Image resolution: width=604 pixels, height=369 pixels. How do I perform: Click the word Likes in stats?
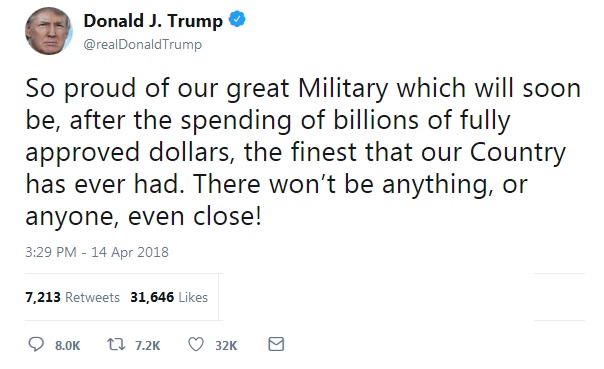point(193,297)
